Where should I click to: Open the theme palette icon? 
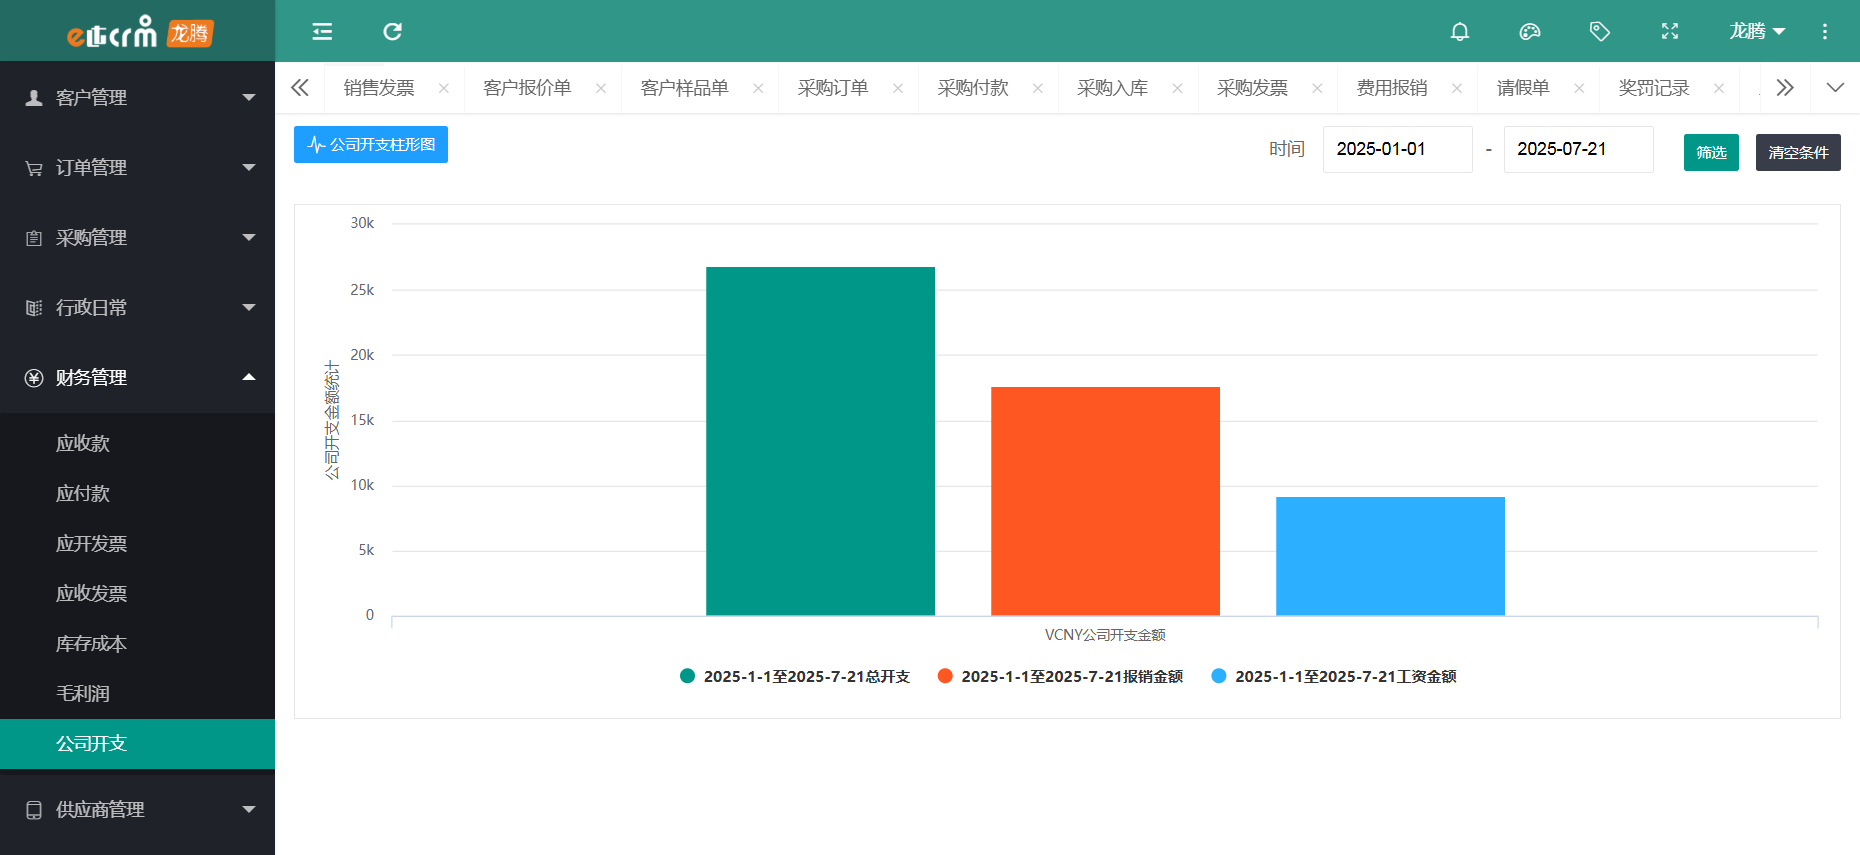click(x=1529, y=32)
